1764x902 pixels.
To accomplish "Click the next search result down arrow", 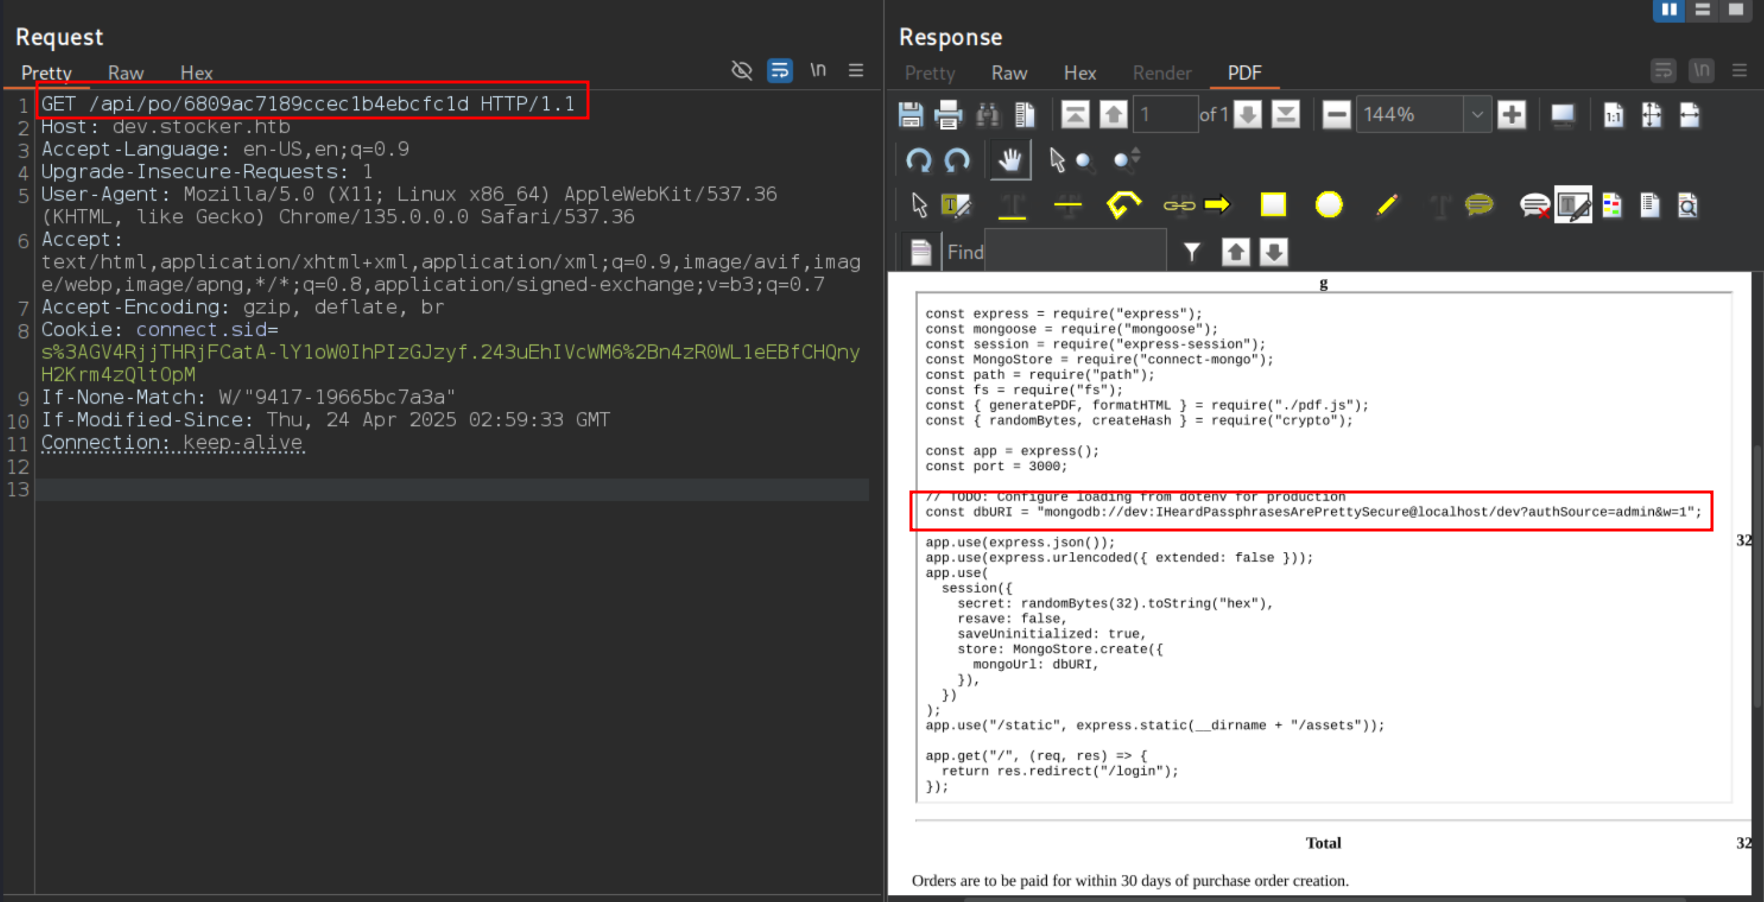I will coord(1273,251).
